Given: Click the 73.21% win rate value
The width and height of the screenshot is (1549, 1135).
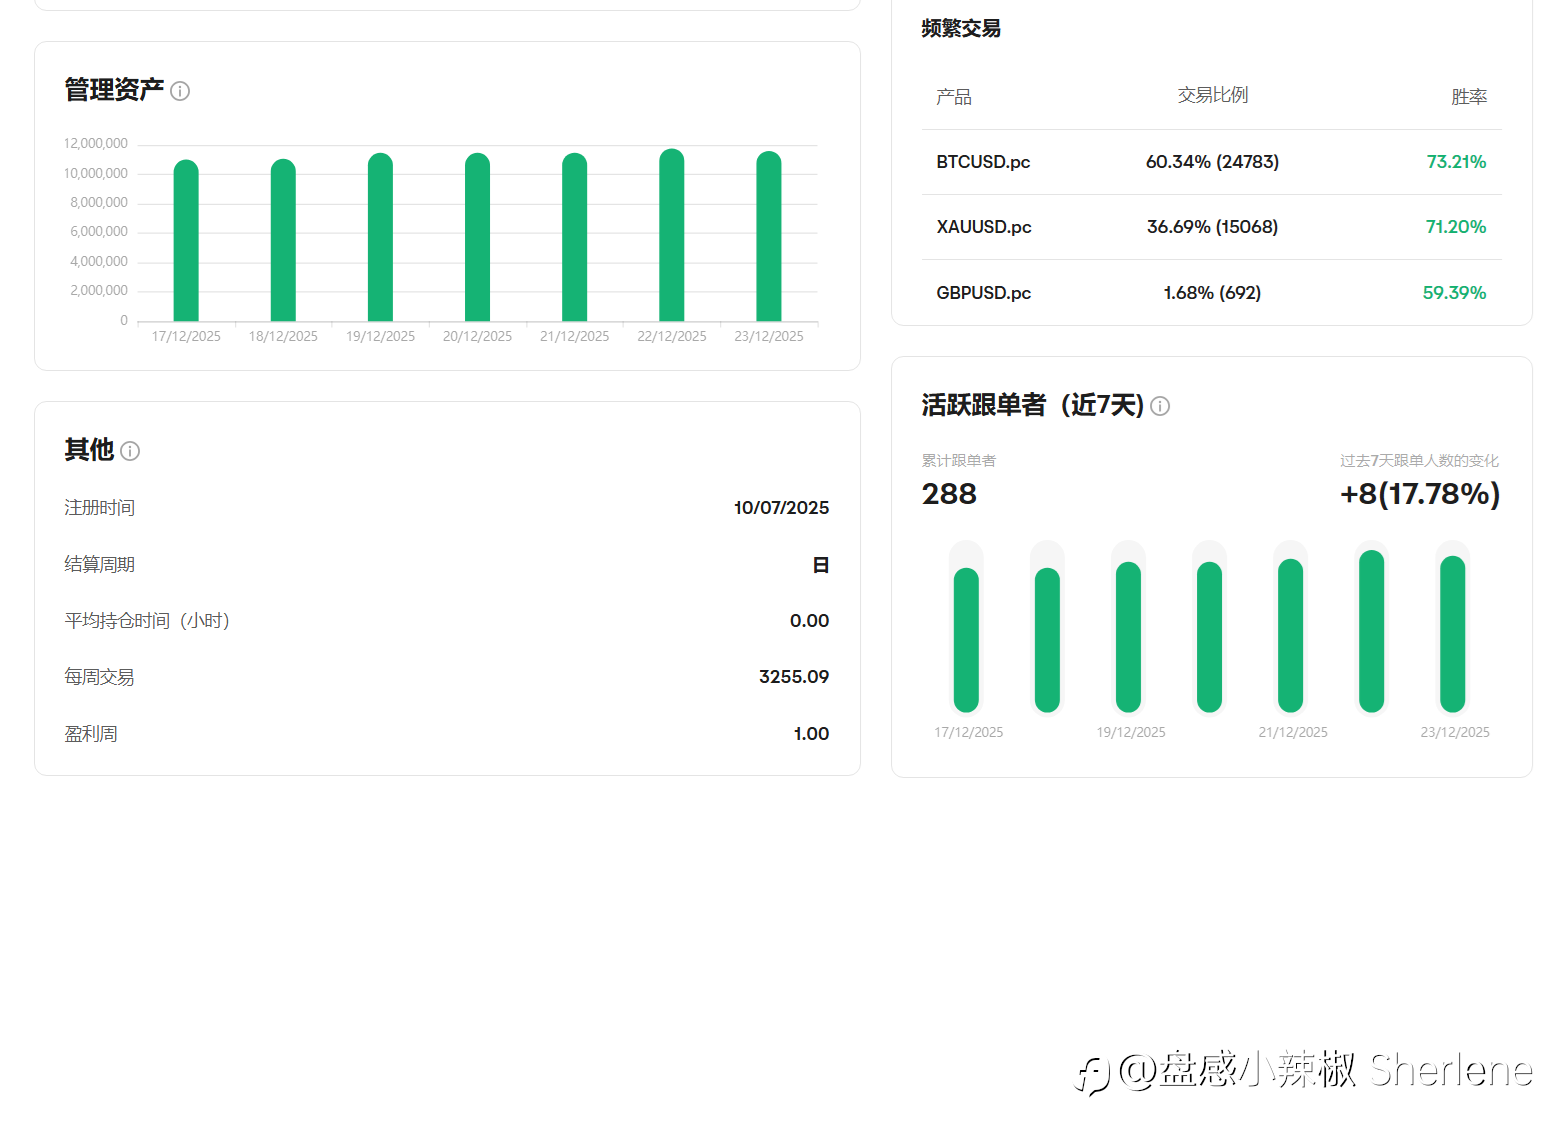Looking at the screenshot, I should tap(1456, 162).
